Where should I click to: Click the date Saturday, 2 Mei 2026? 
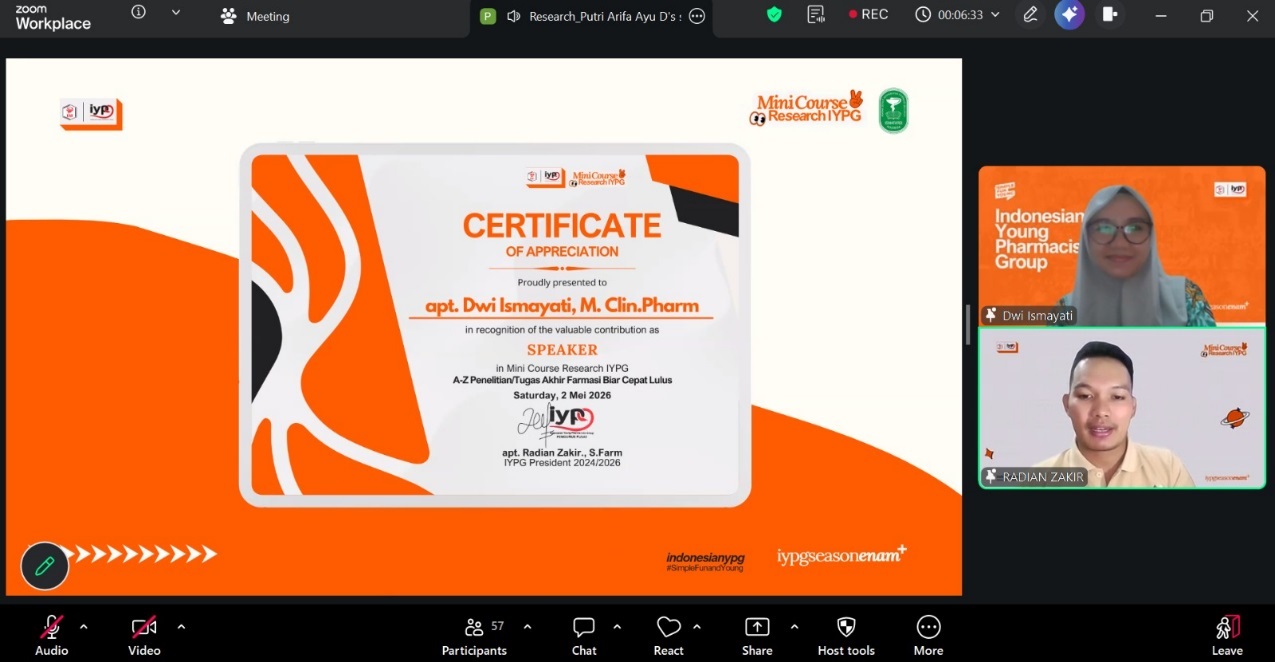[x=562, y=395]
